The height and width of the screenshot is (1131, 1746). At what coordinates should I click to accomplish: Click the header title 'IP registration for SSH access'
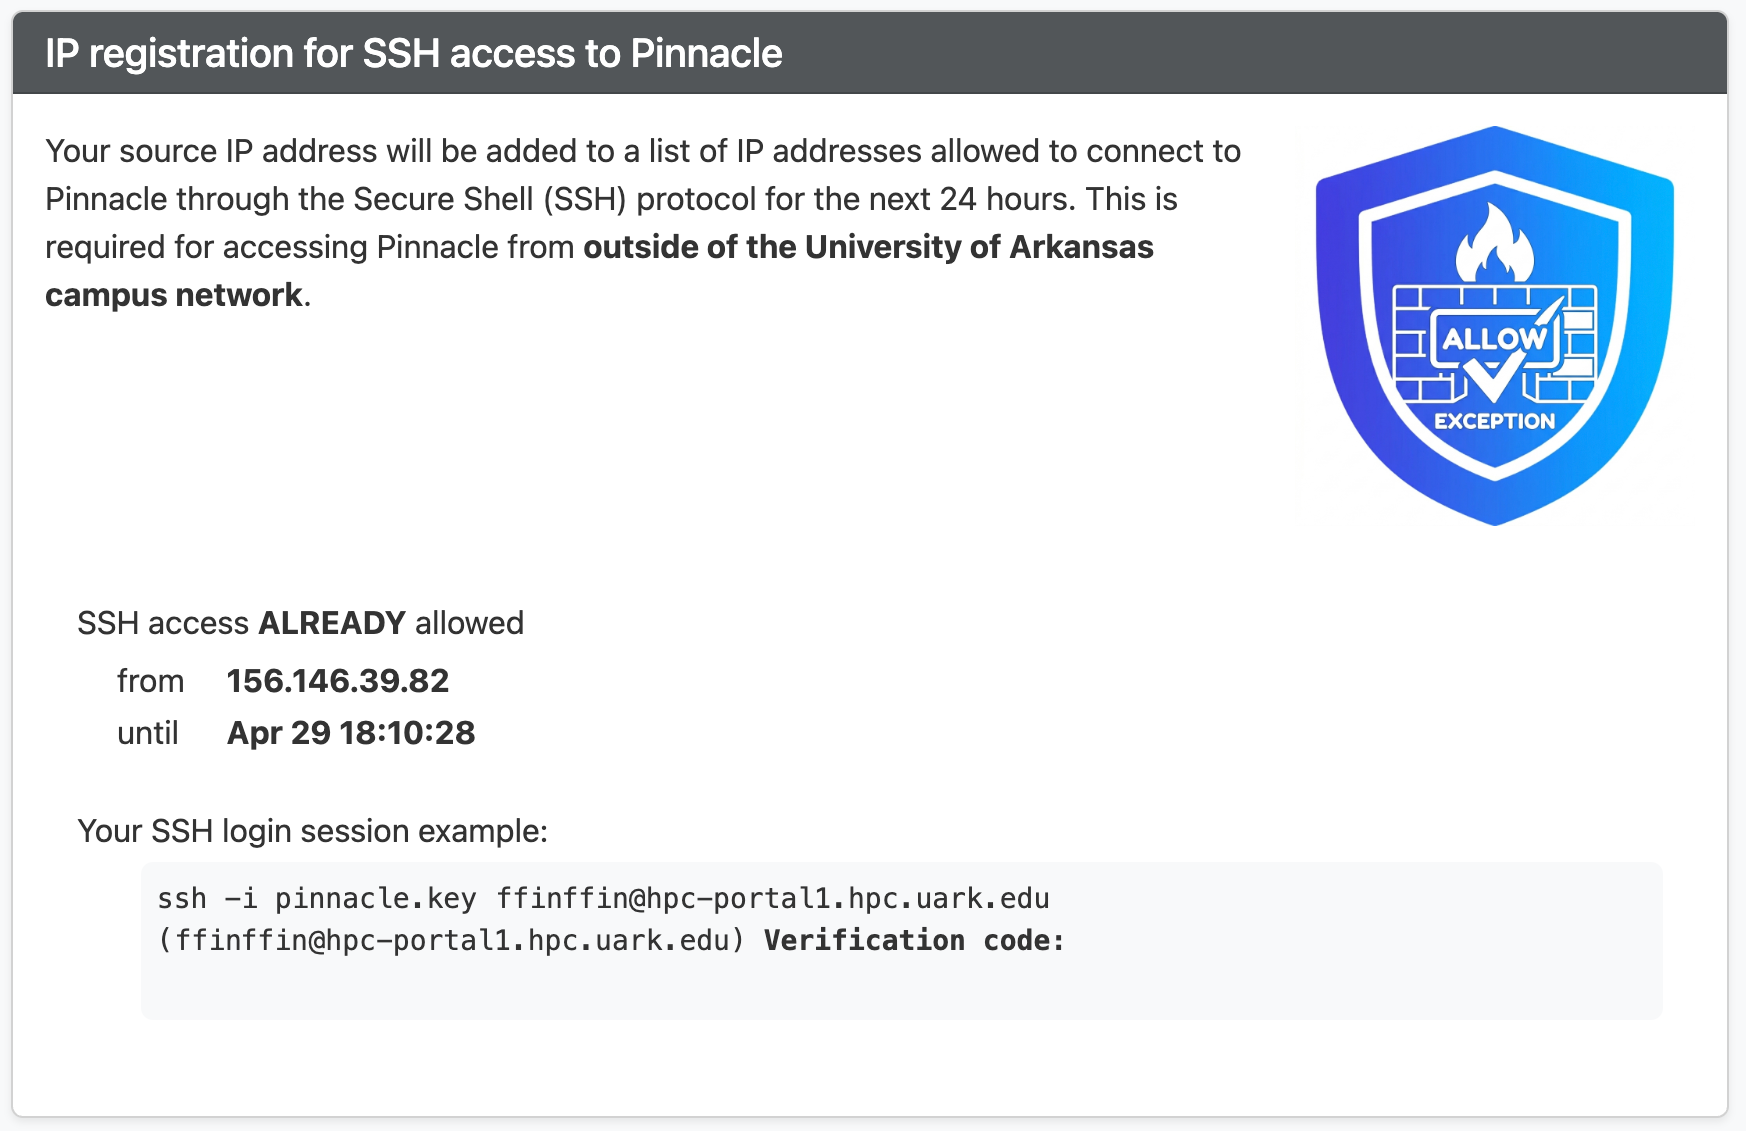[413, 54]
